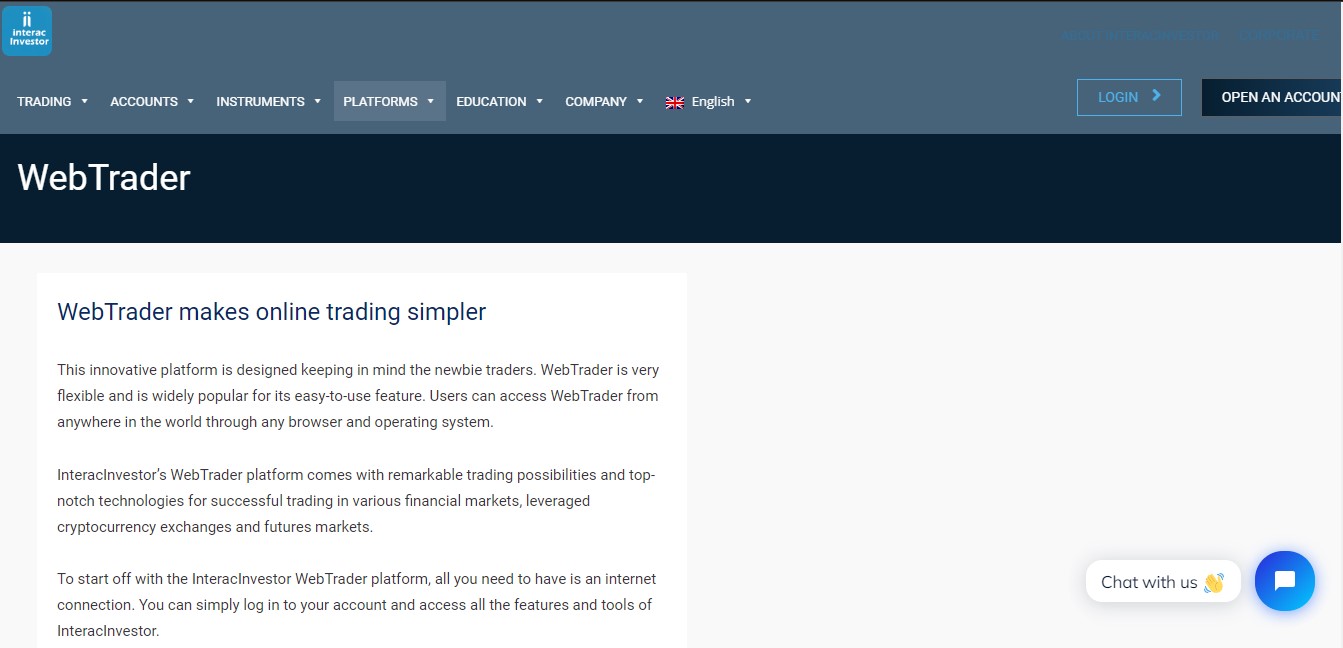Open the Instruments menu

(269, 101)
